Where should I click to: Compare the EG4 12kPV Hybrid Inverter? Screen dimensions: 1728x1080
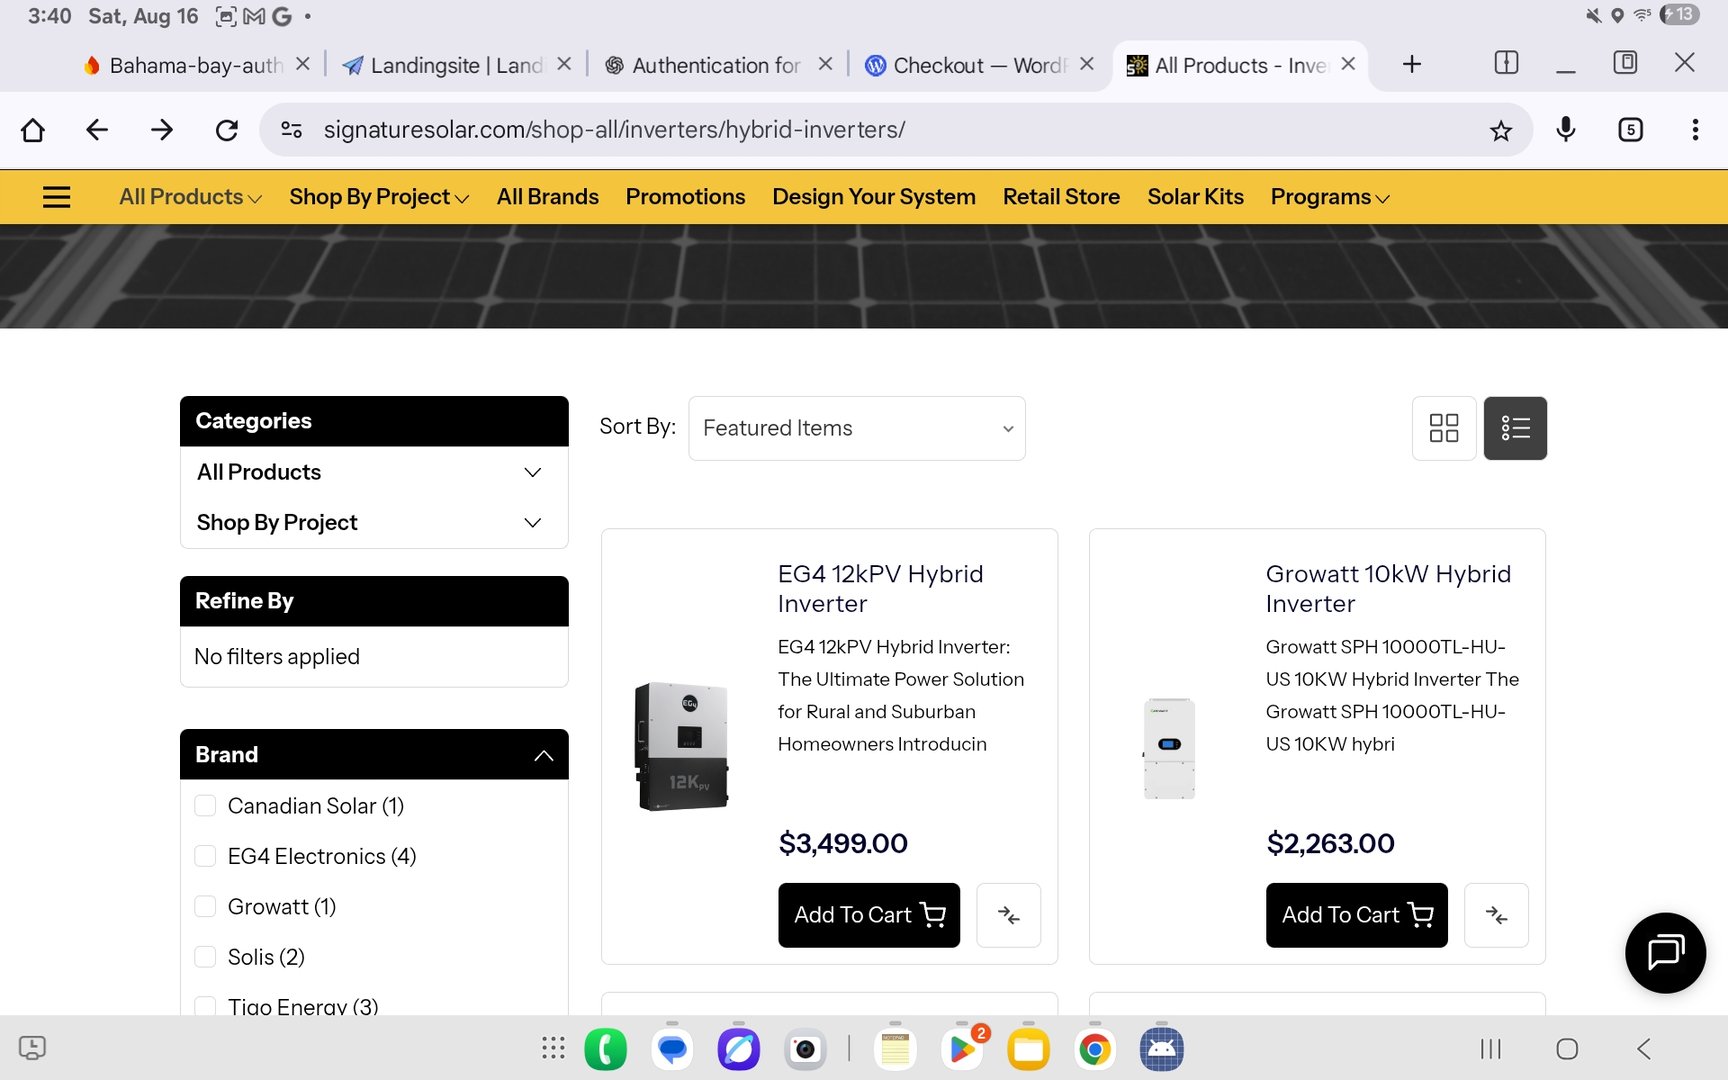1009,915
